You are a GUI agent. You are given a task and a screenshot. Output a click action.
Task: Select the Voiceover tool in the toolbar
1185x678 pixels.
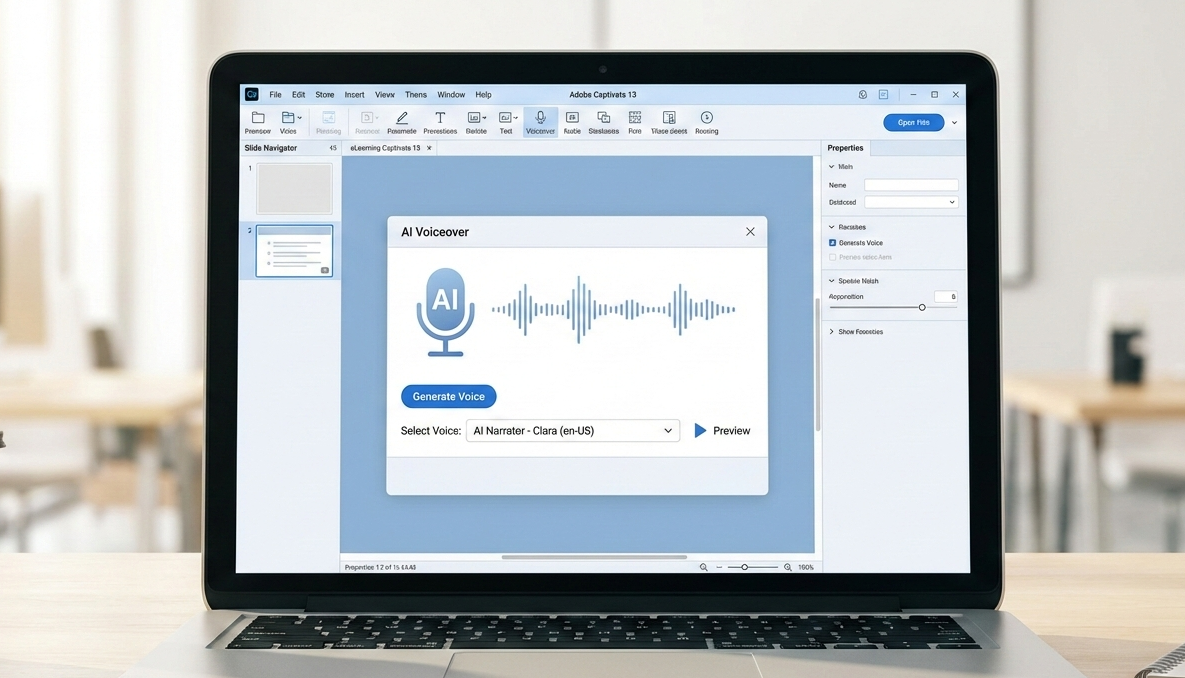(x=540, y=121)
